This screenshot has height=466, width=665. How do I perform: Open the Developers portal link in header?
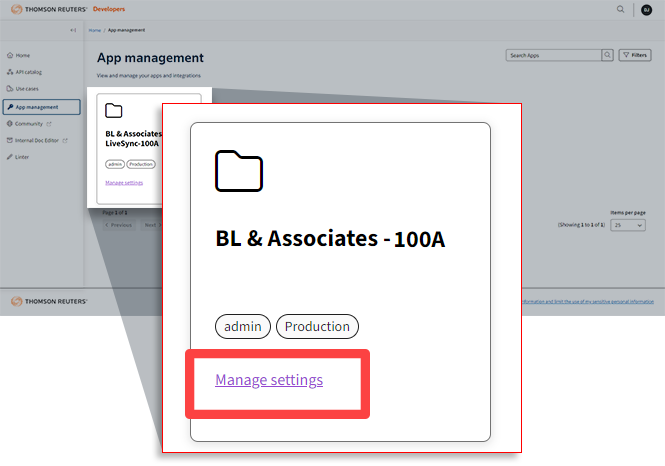(109, 9)
